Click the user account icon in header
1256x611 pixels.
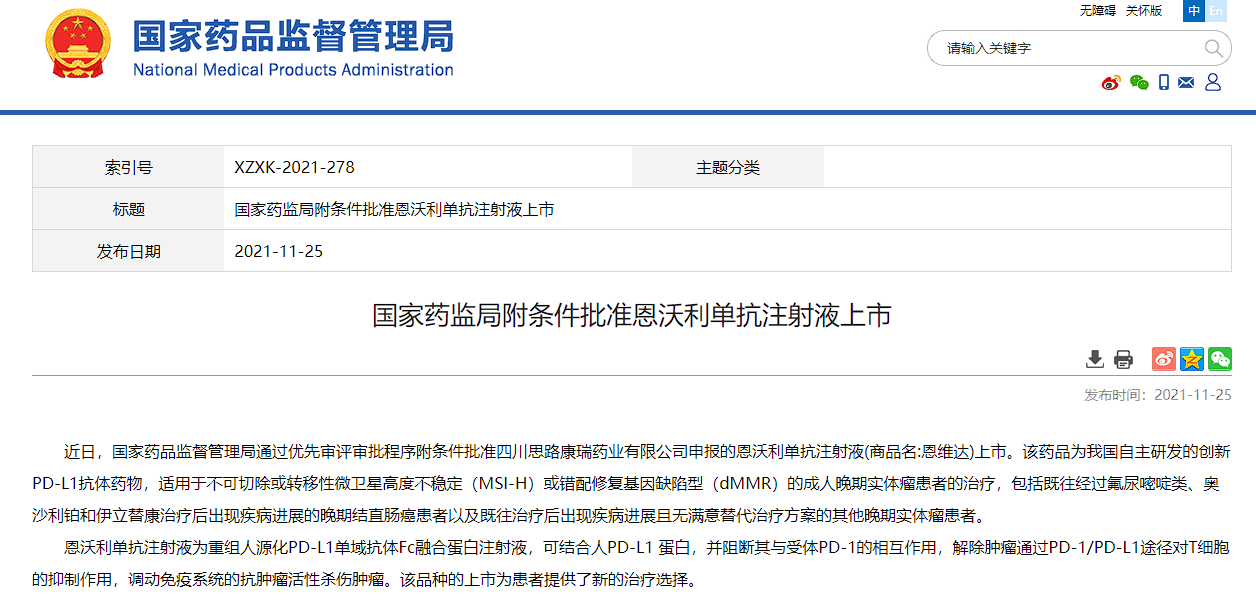pyautogui.click(x=1213, y=82)
